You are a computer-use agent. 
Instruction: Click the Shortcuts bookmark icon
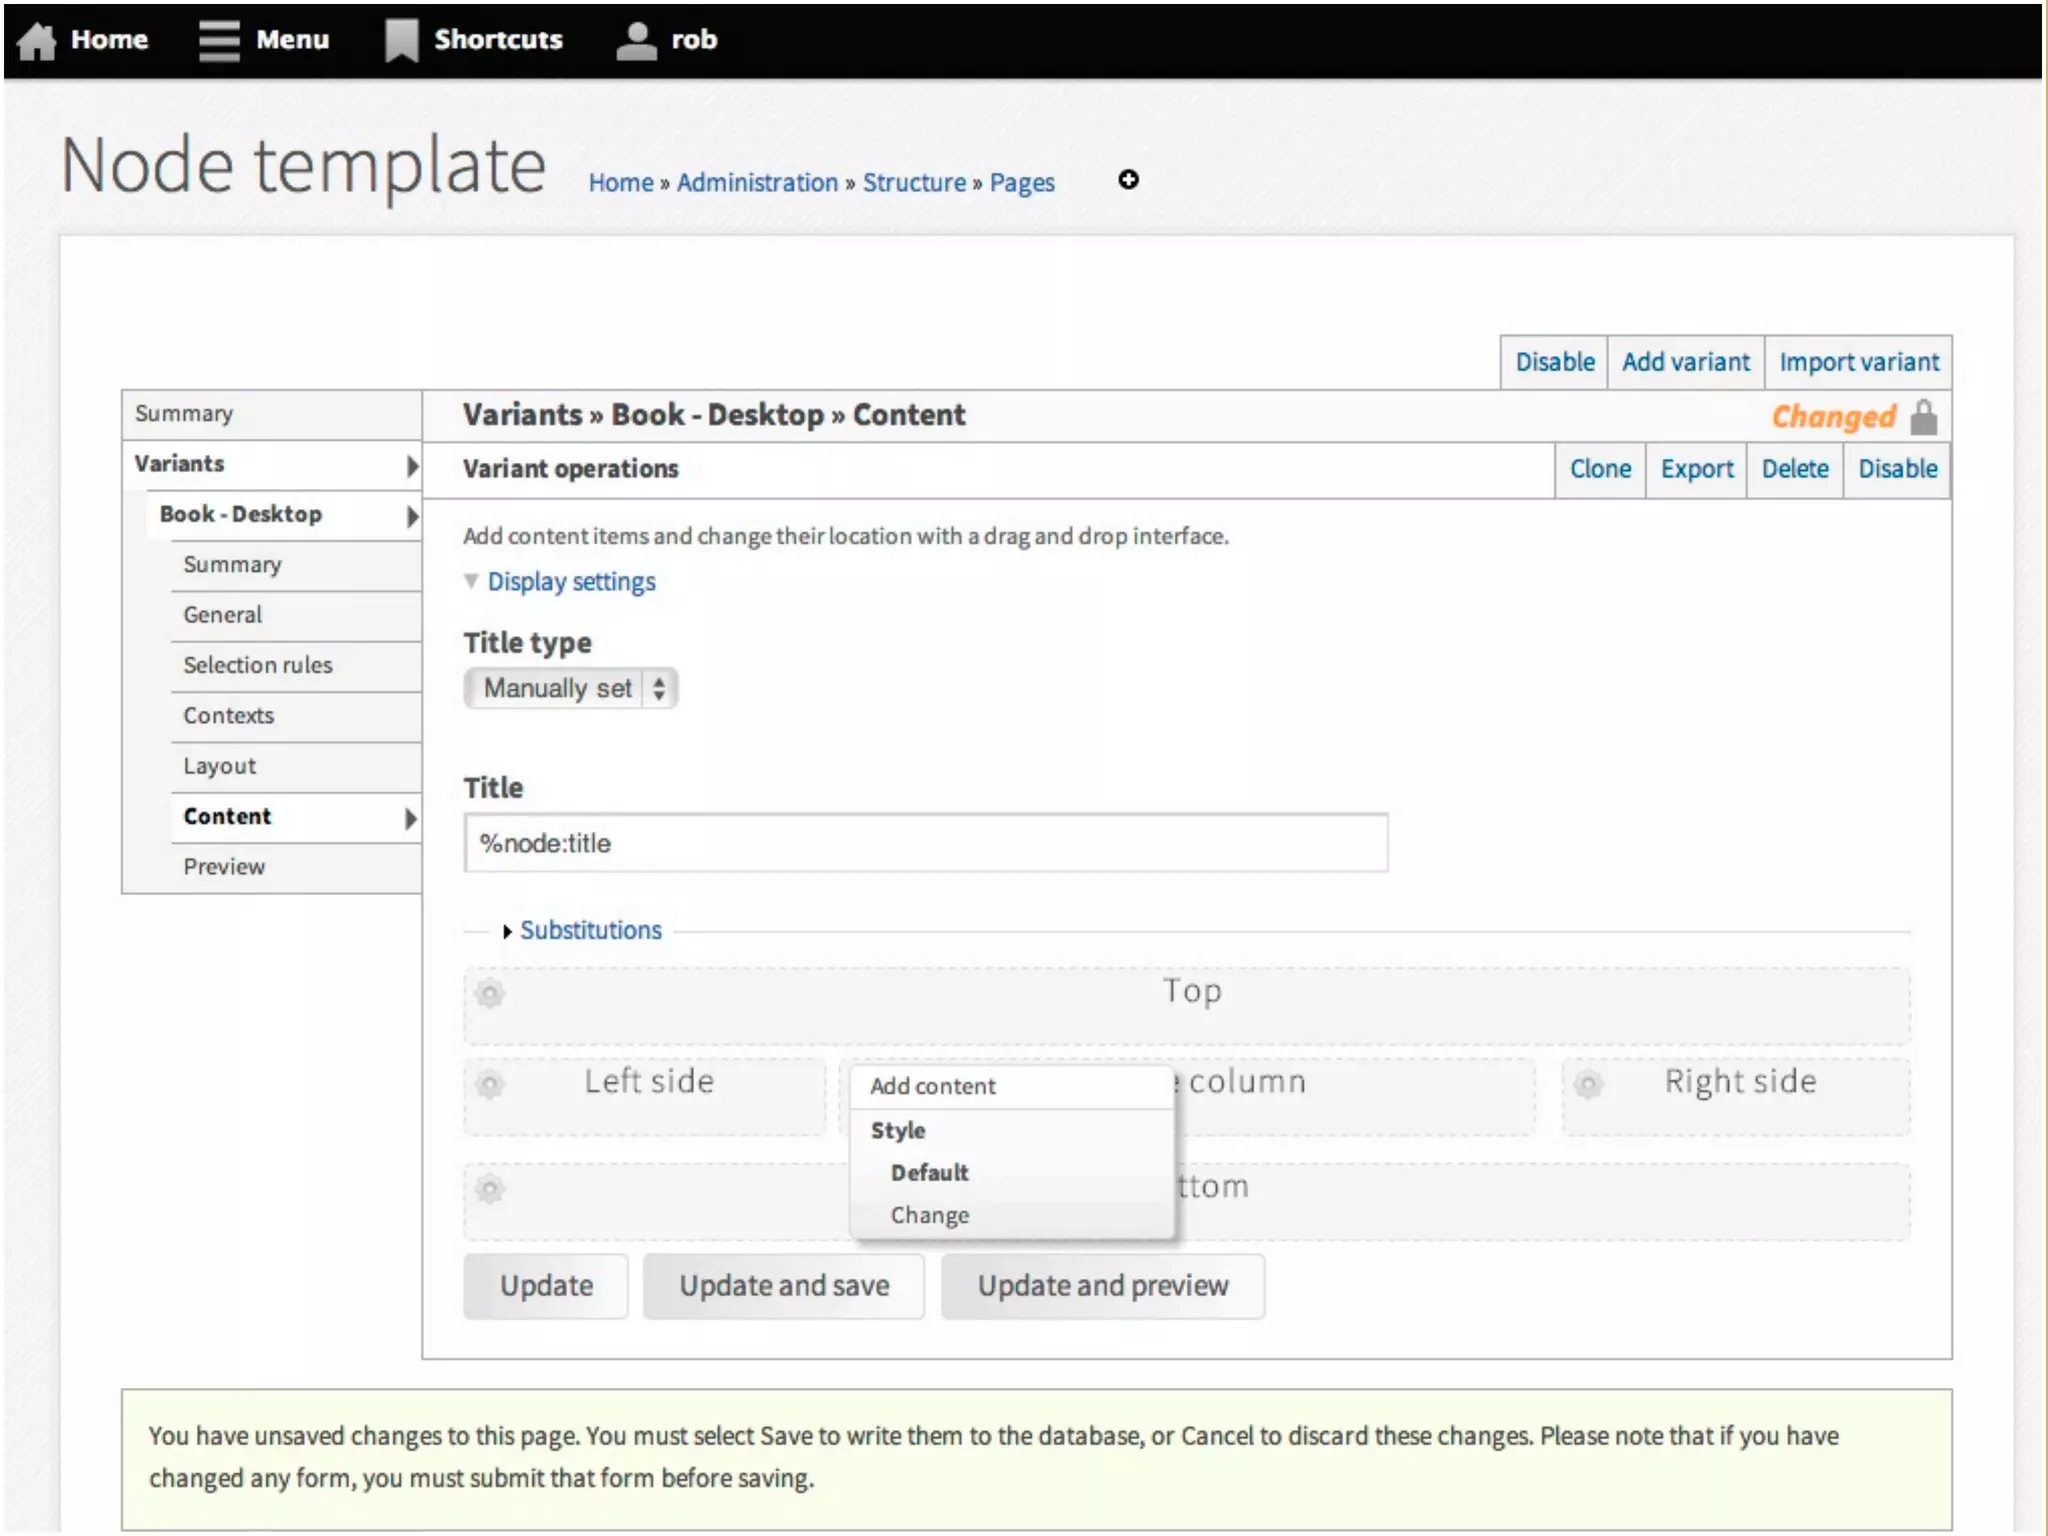(x=401, y=41)
